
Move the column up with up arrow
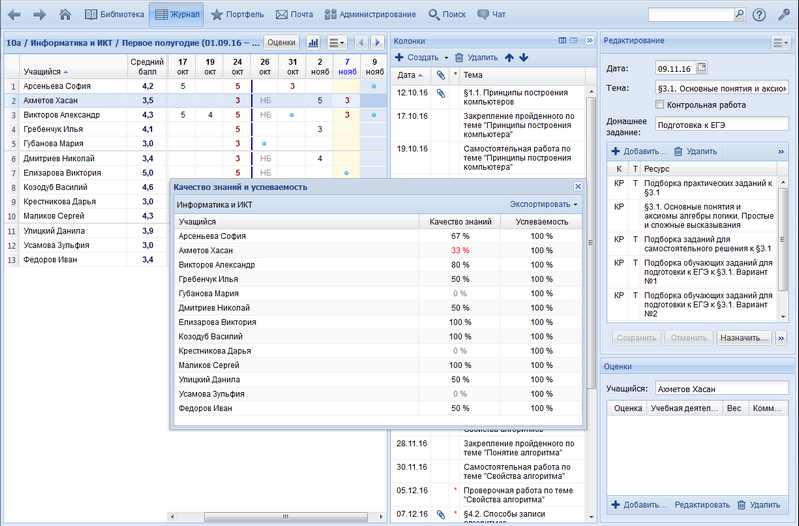coord(510,58)
